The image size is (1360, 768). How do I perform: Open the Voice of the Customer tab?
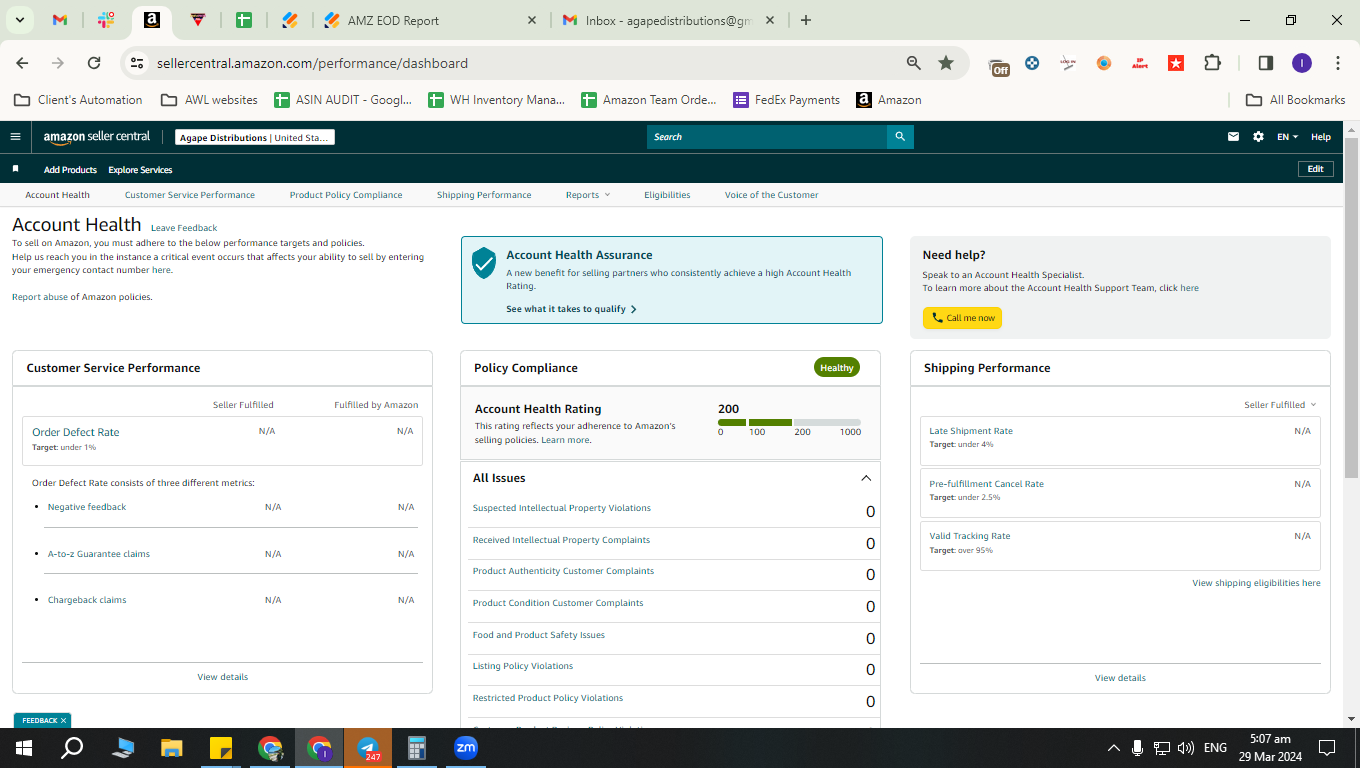click(772, 195)
